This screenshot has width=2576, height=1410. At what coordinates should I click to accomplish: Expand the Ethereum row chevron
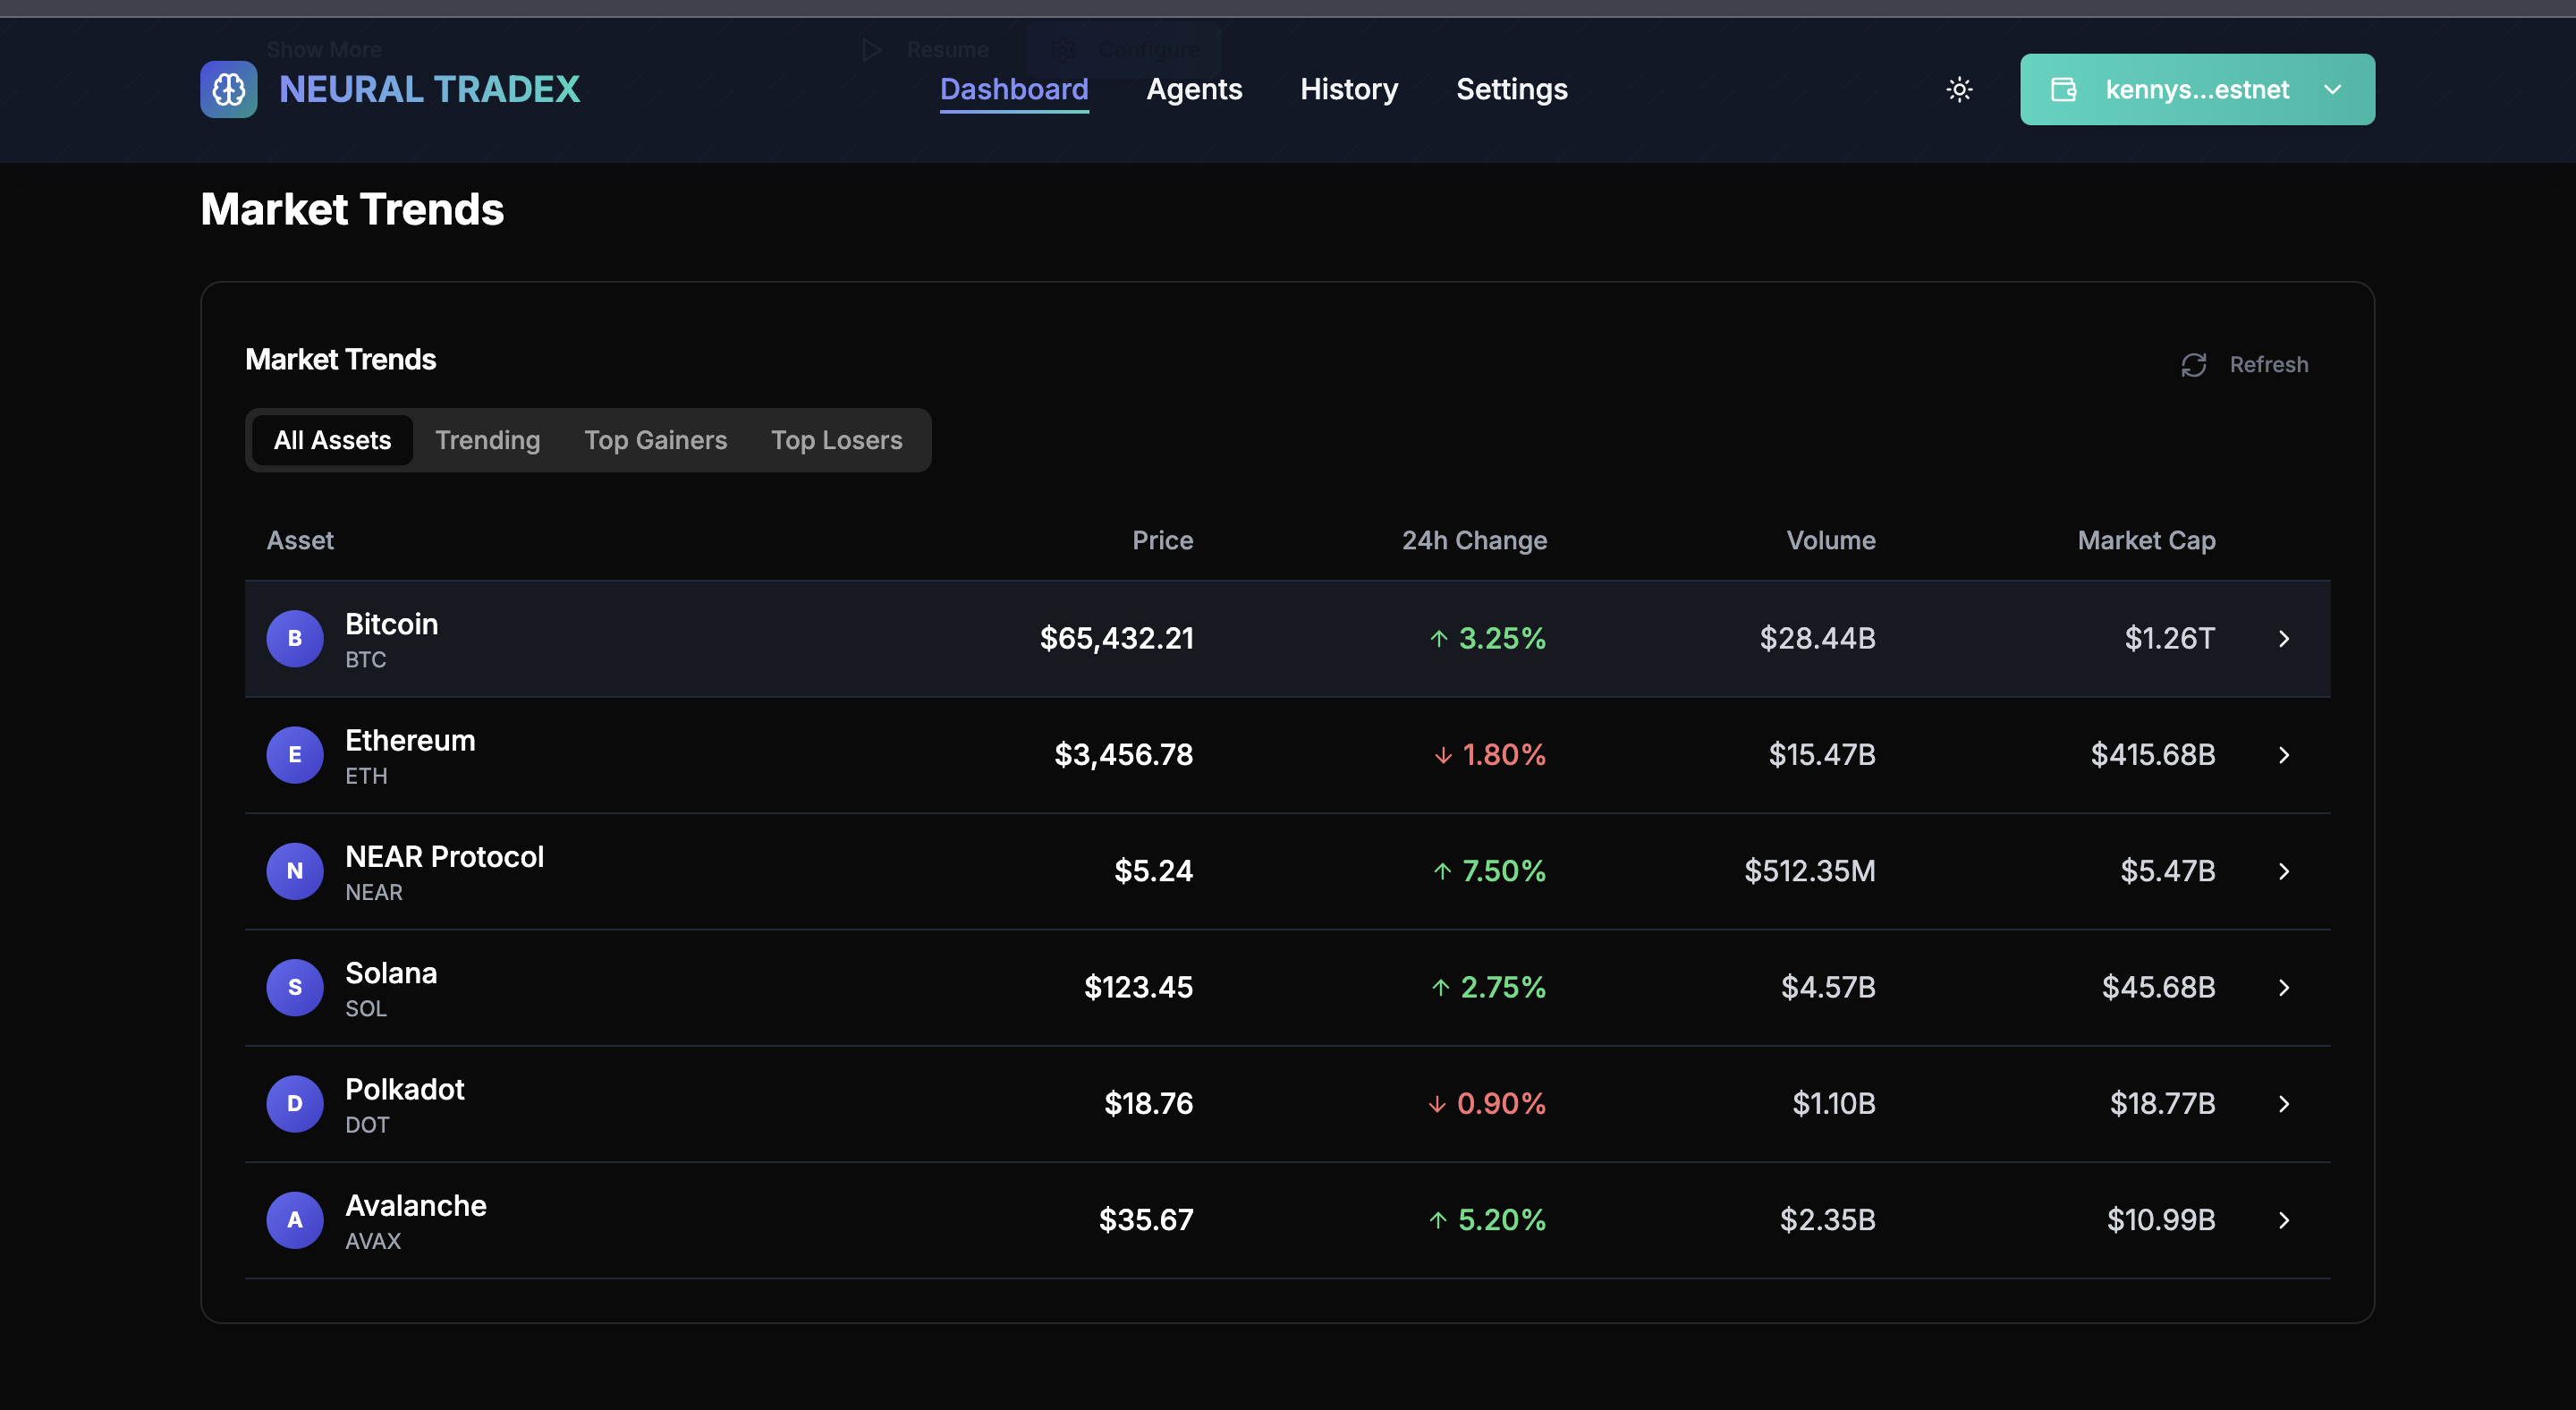[x=2284, y=755]
